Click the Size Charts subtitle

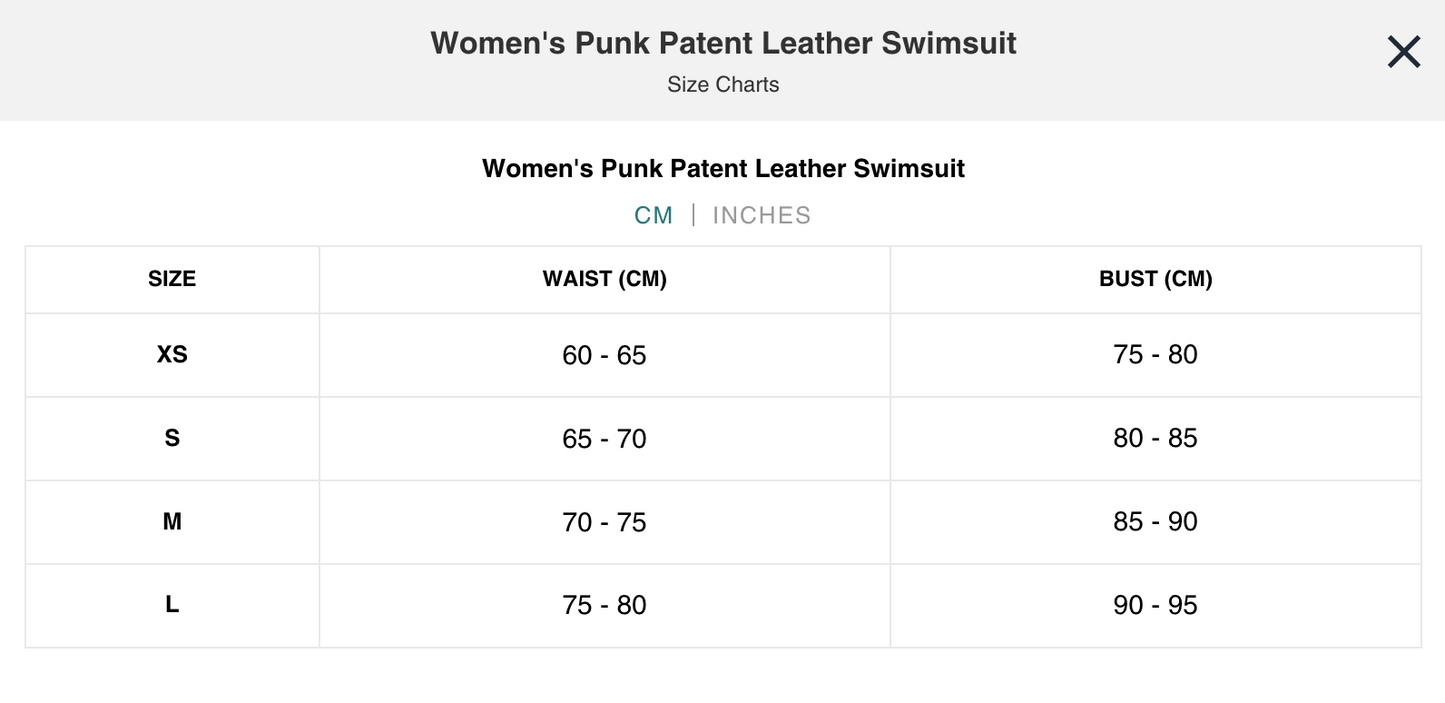click(x=722, y=84)
